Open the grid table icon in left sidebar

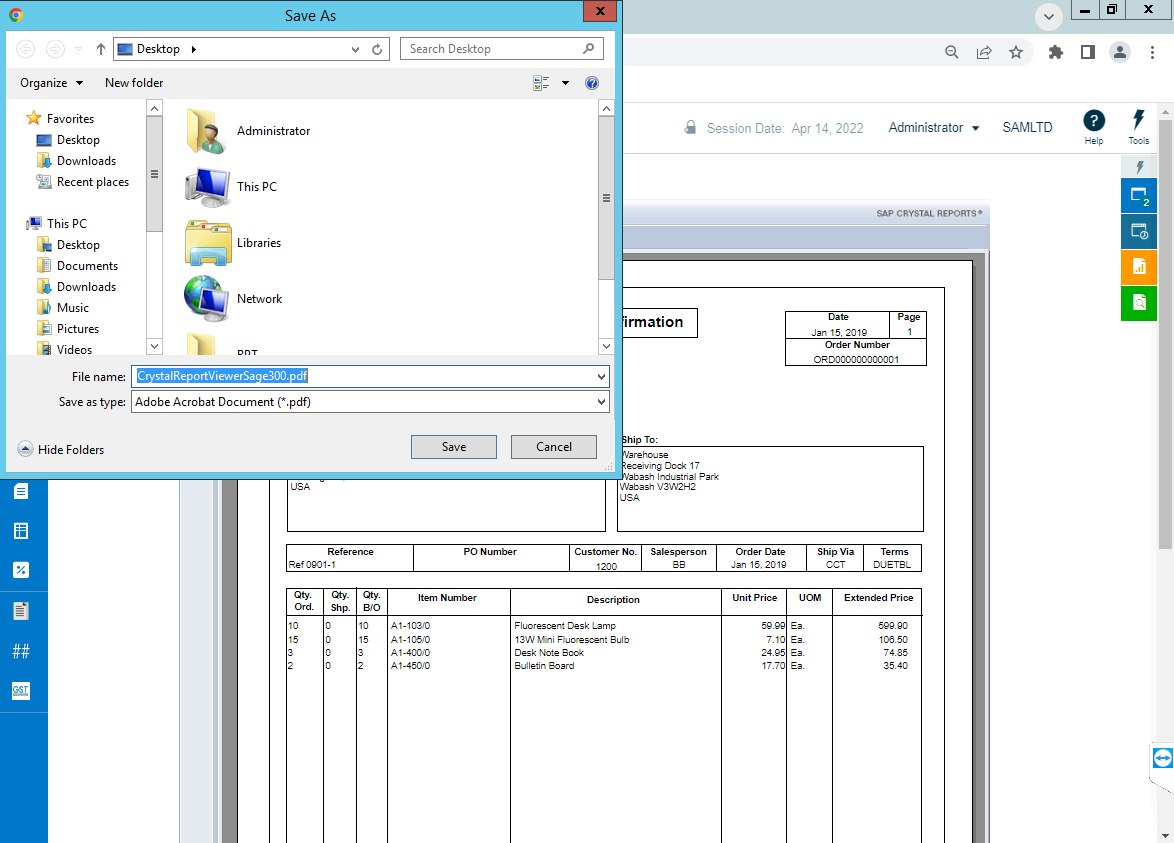pos(22,530)
